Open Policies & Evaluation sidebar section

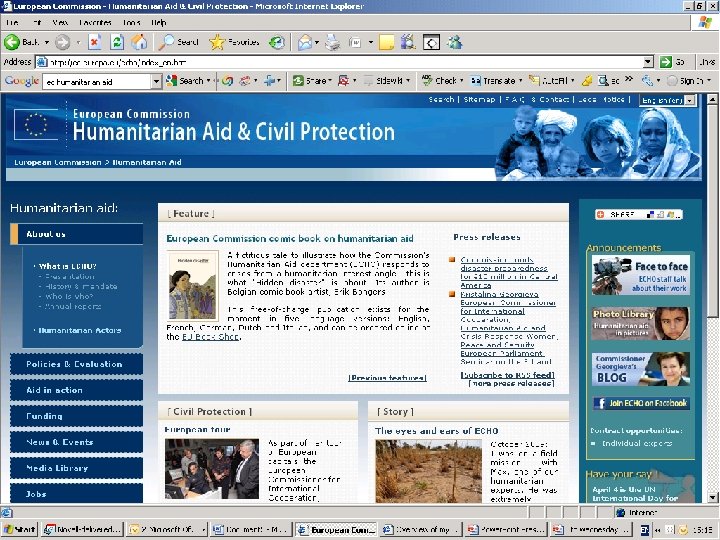pos(76,364)
